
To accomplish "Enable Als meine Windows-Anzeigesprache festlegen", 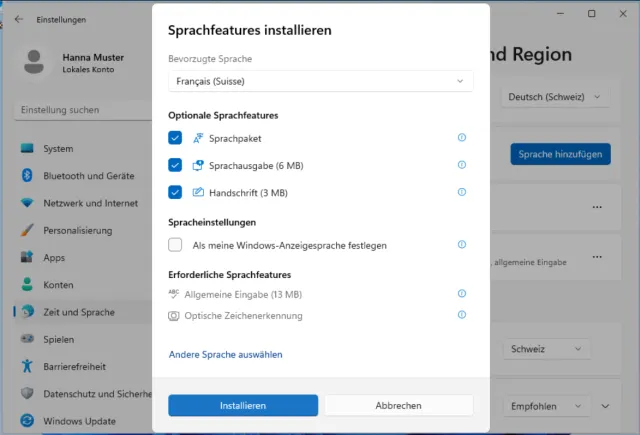I will (176, 245).
